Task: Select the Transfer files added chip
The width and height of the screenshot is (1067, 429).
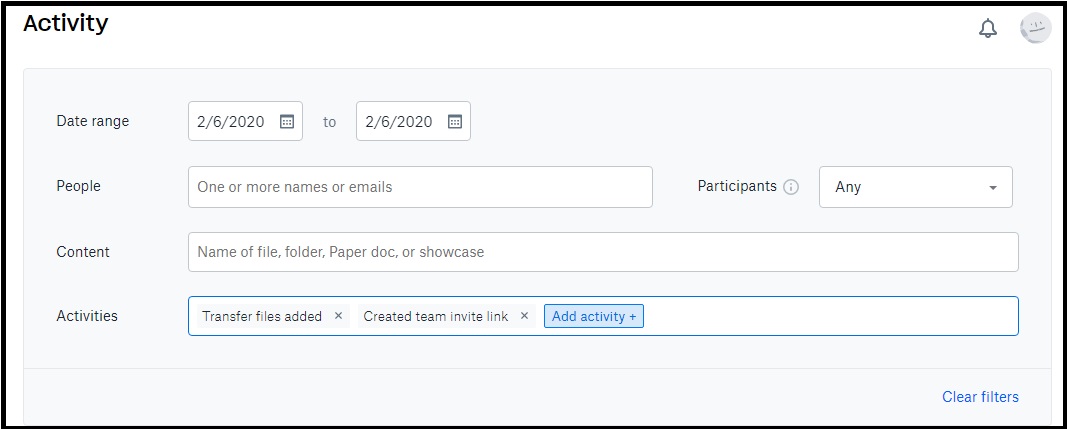Action: pyautogui.click(x=262, y=316)
